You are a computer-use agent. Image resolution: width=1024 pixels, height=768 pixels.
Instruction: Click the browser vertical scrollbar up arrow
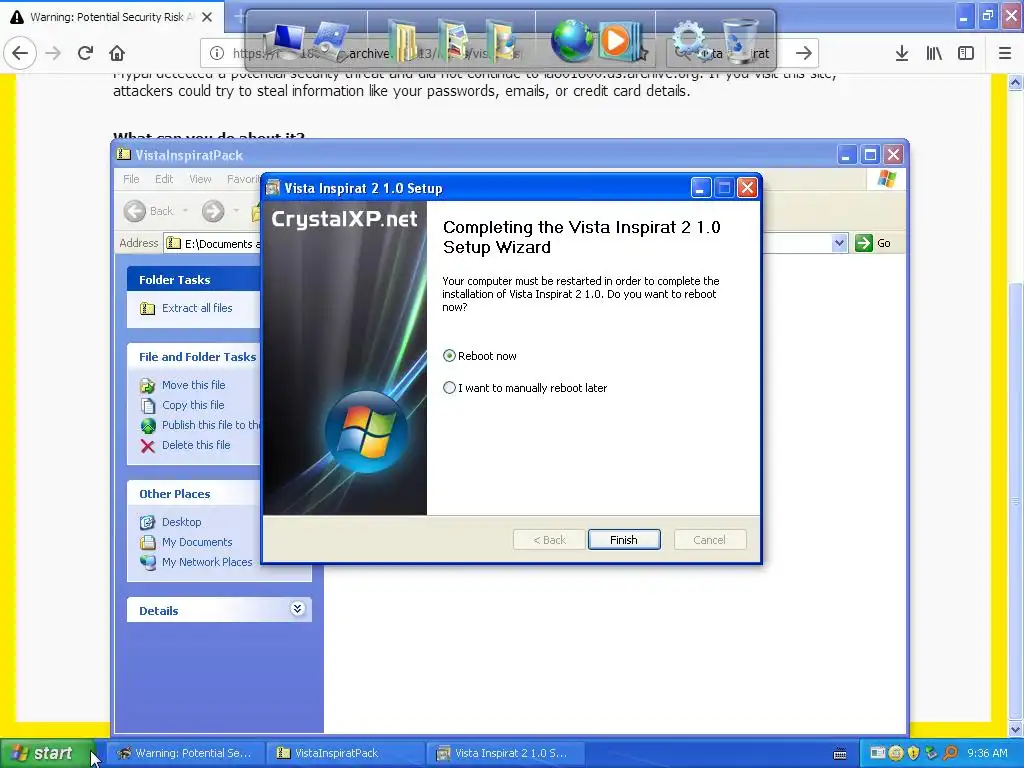1016,82
